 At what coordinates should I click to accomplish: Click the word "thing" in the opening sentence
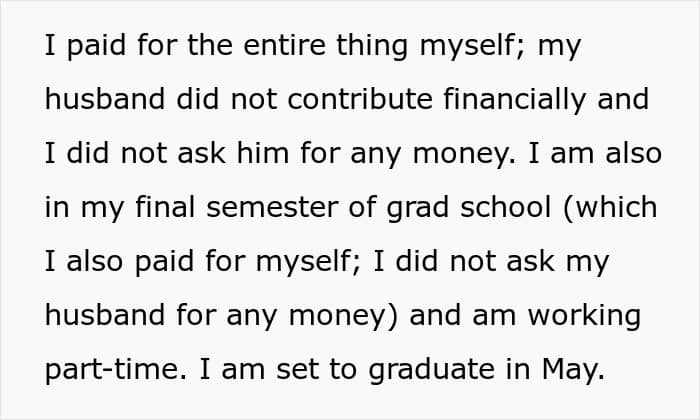click(372, 46)
